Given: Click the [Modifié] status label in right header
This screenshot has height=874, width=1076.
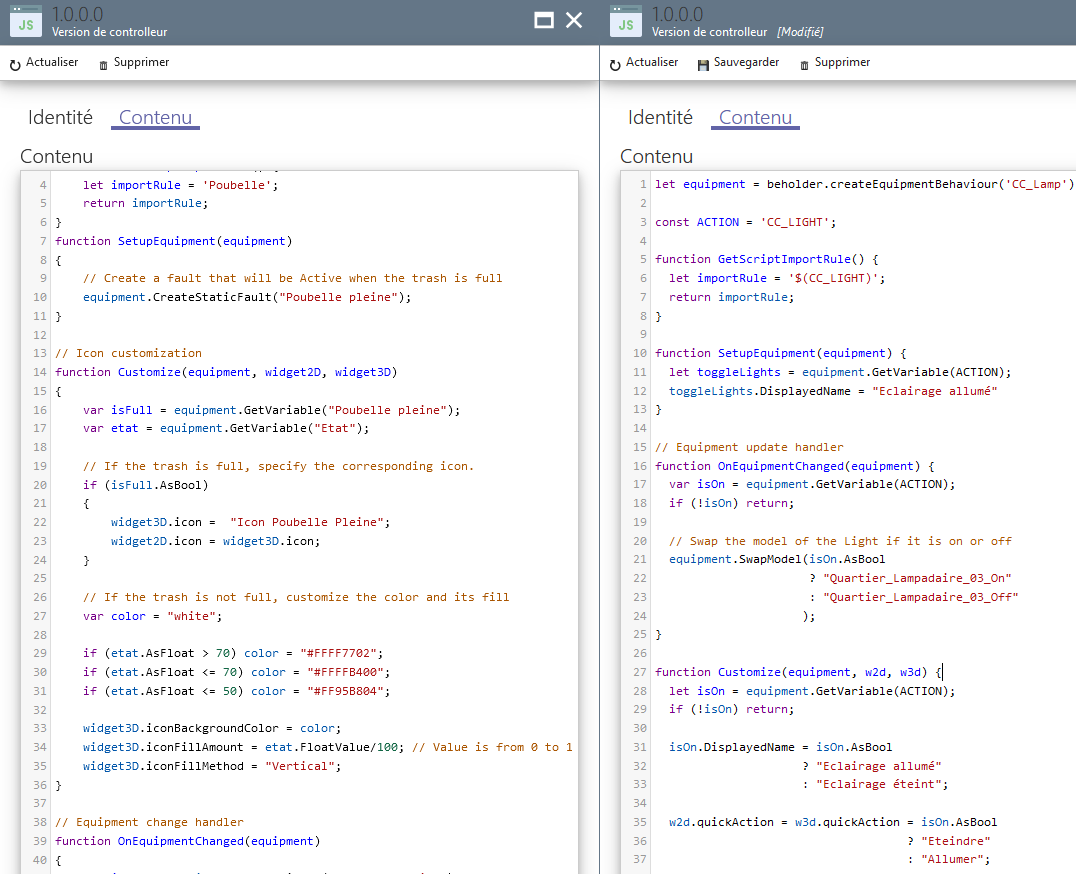Looking at the screenshot, I should (800, 32).
